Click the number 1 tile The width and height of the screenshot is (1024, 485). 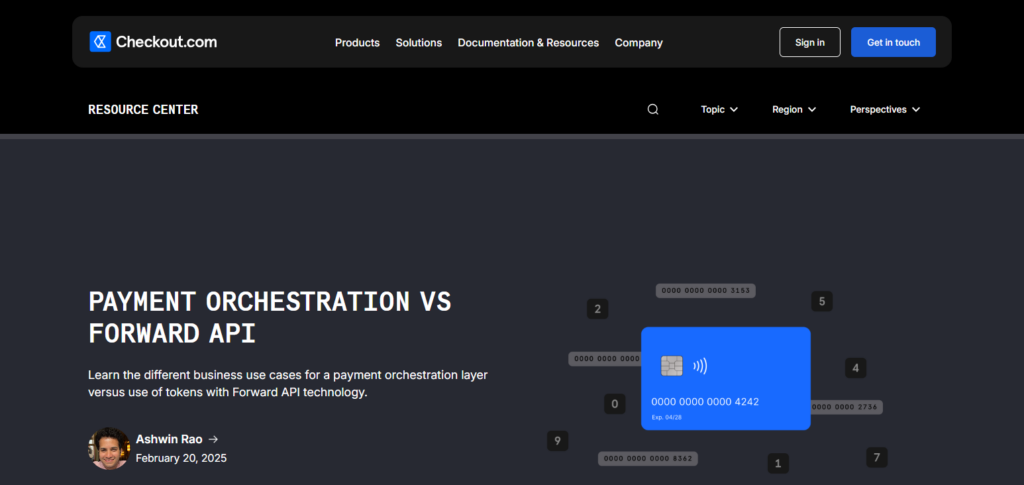click(778, 463)
